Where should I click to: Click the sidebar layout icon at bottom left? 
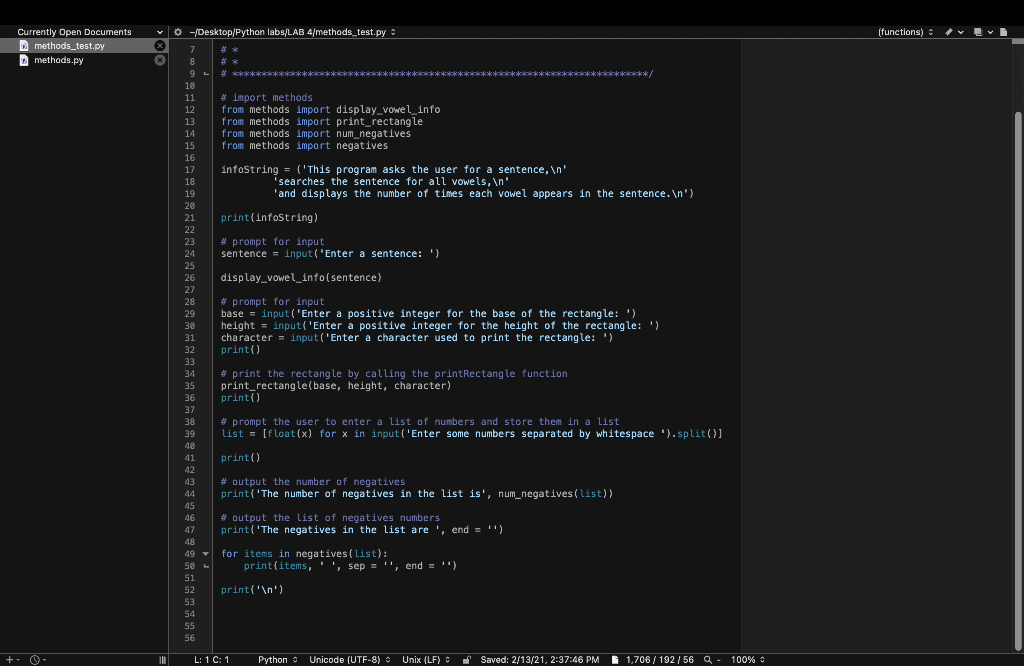[162, 659]
